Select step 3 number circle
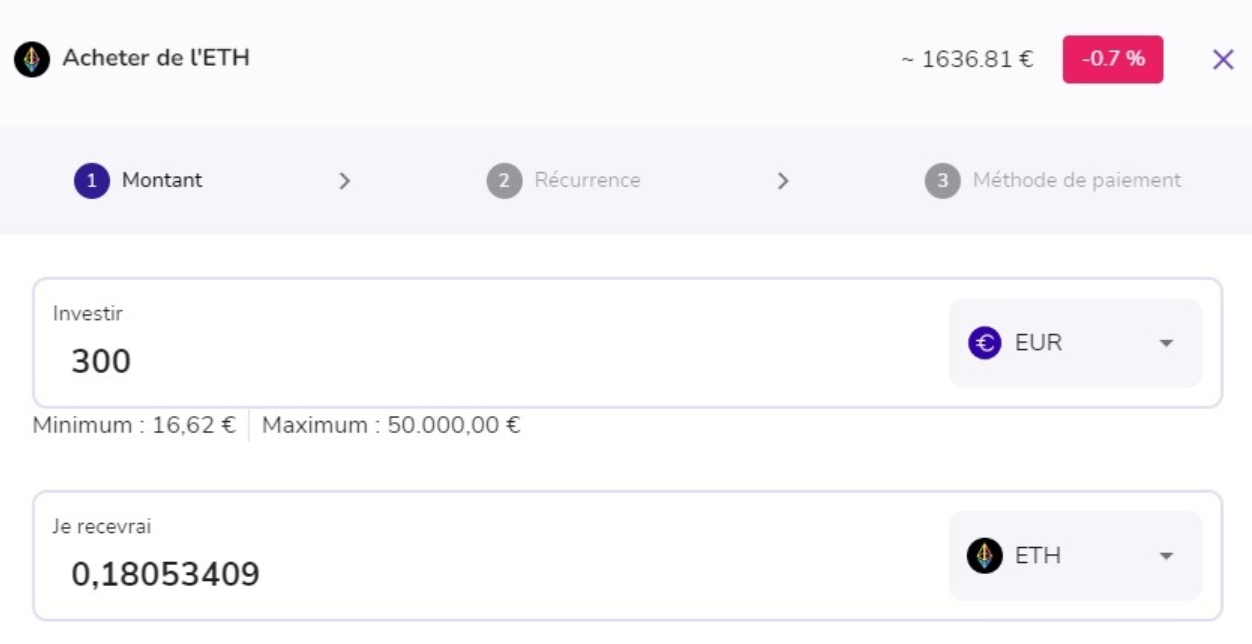This screenshot has width=1252, height=644. [942, 181]
